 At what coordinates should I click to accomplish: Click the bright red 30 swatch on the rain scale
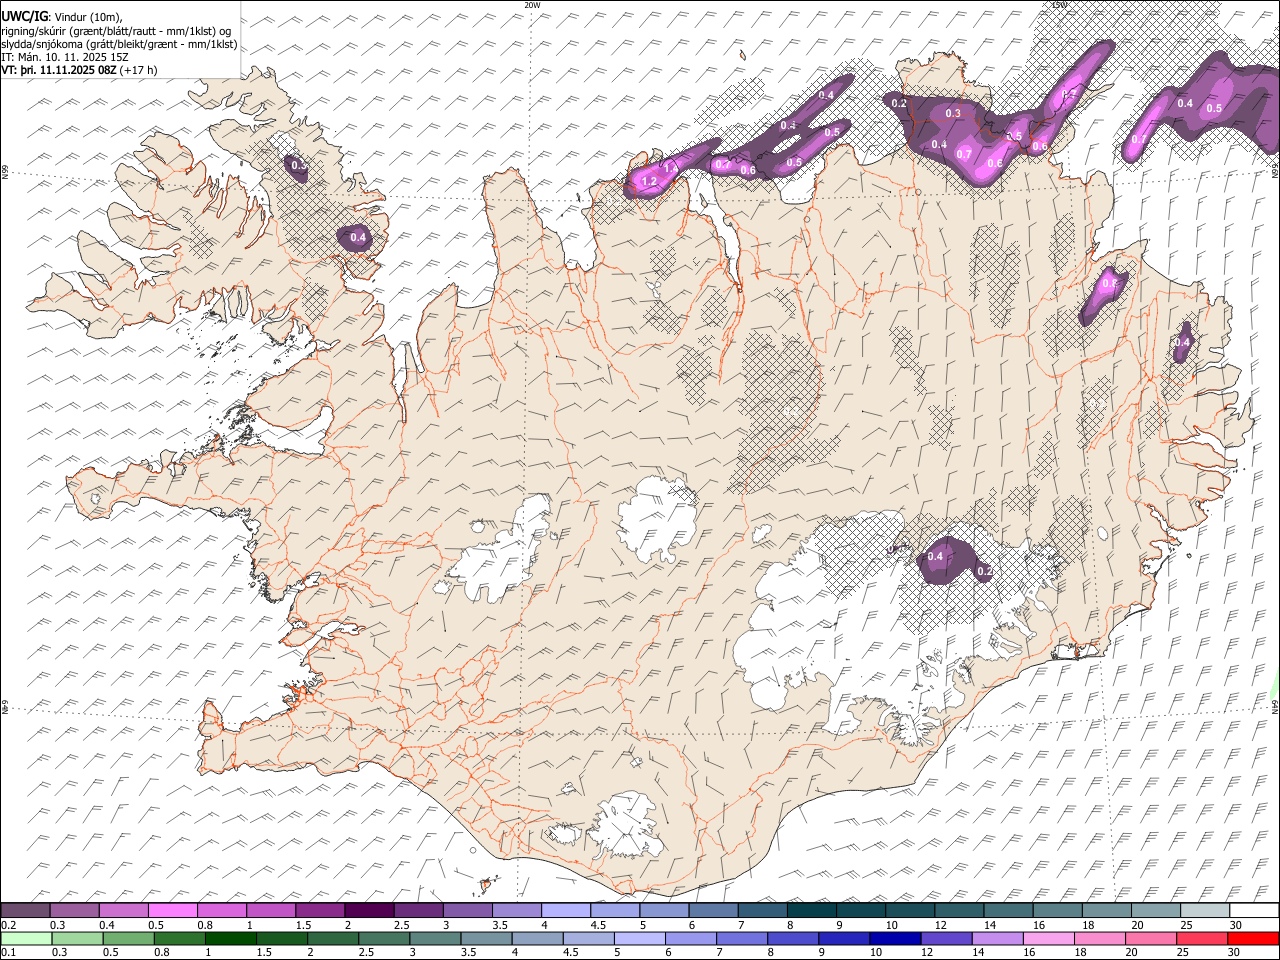pyautogui.click(x=1253, y=938)
